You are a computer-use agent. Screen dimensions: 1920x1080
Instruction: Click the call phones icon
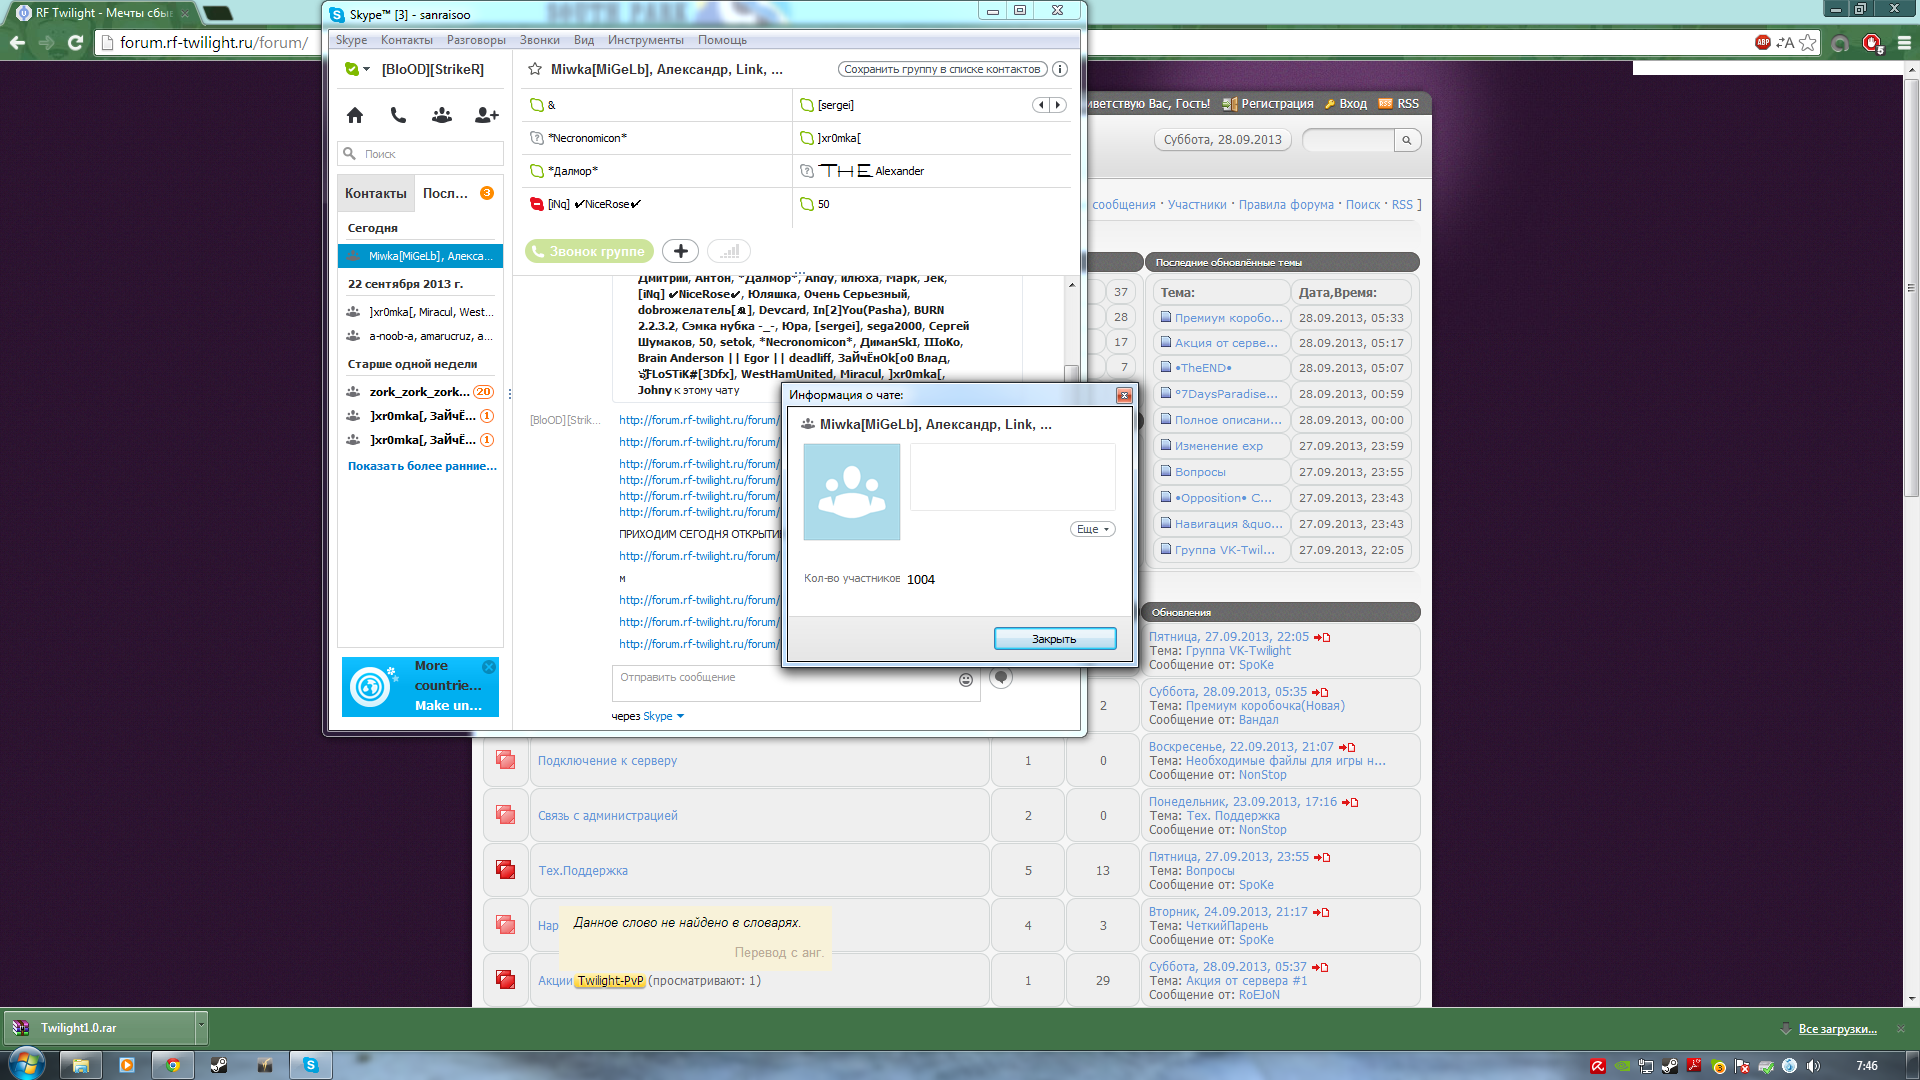[398, 115]
